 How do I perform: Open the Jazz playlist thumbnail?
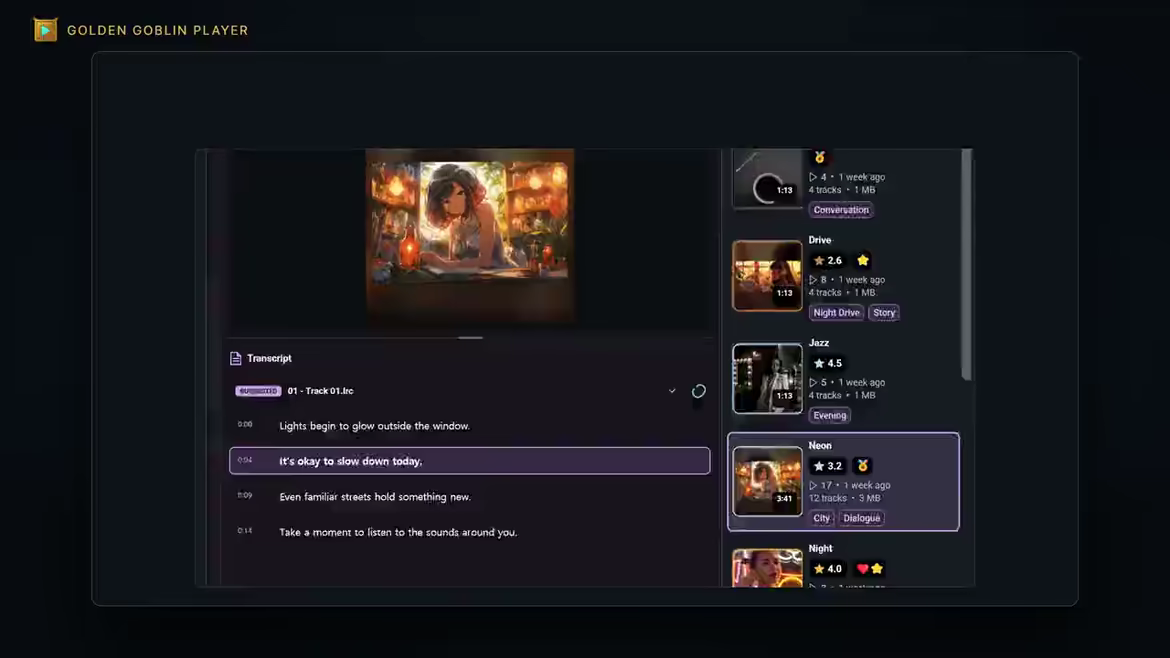[767, 378]
